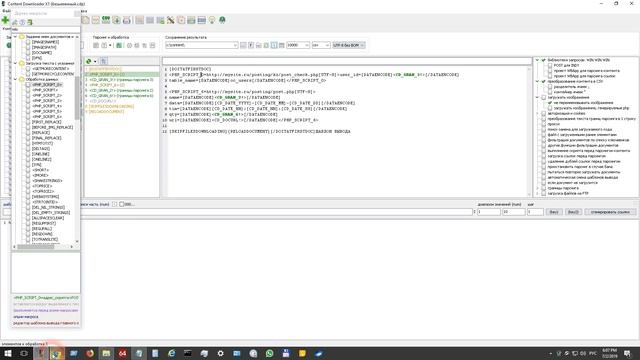Toggle 'авторизация и cookies' checkbox
This screenshot has height=360, width=640.
point(544,113)
